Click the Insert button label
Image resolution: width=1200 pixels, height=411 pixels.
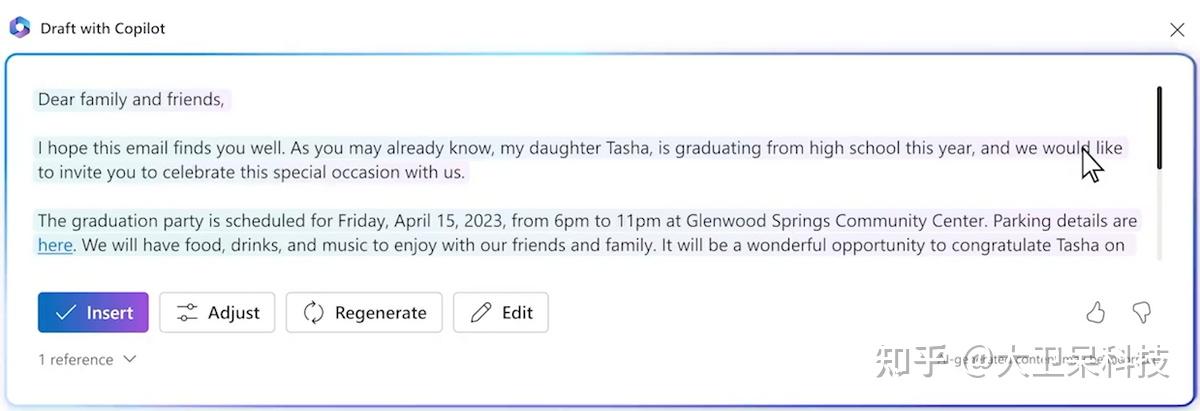(110, 313)
